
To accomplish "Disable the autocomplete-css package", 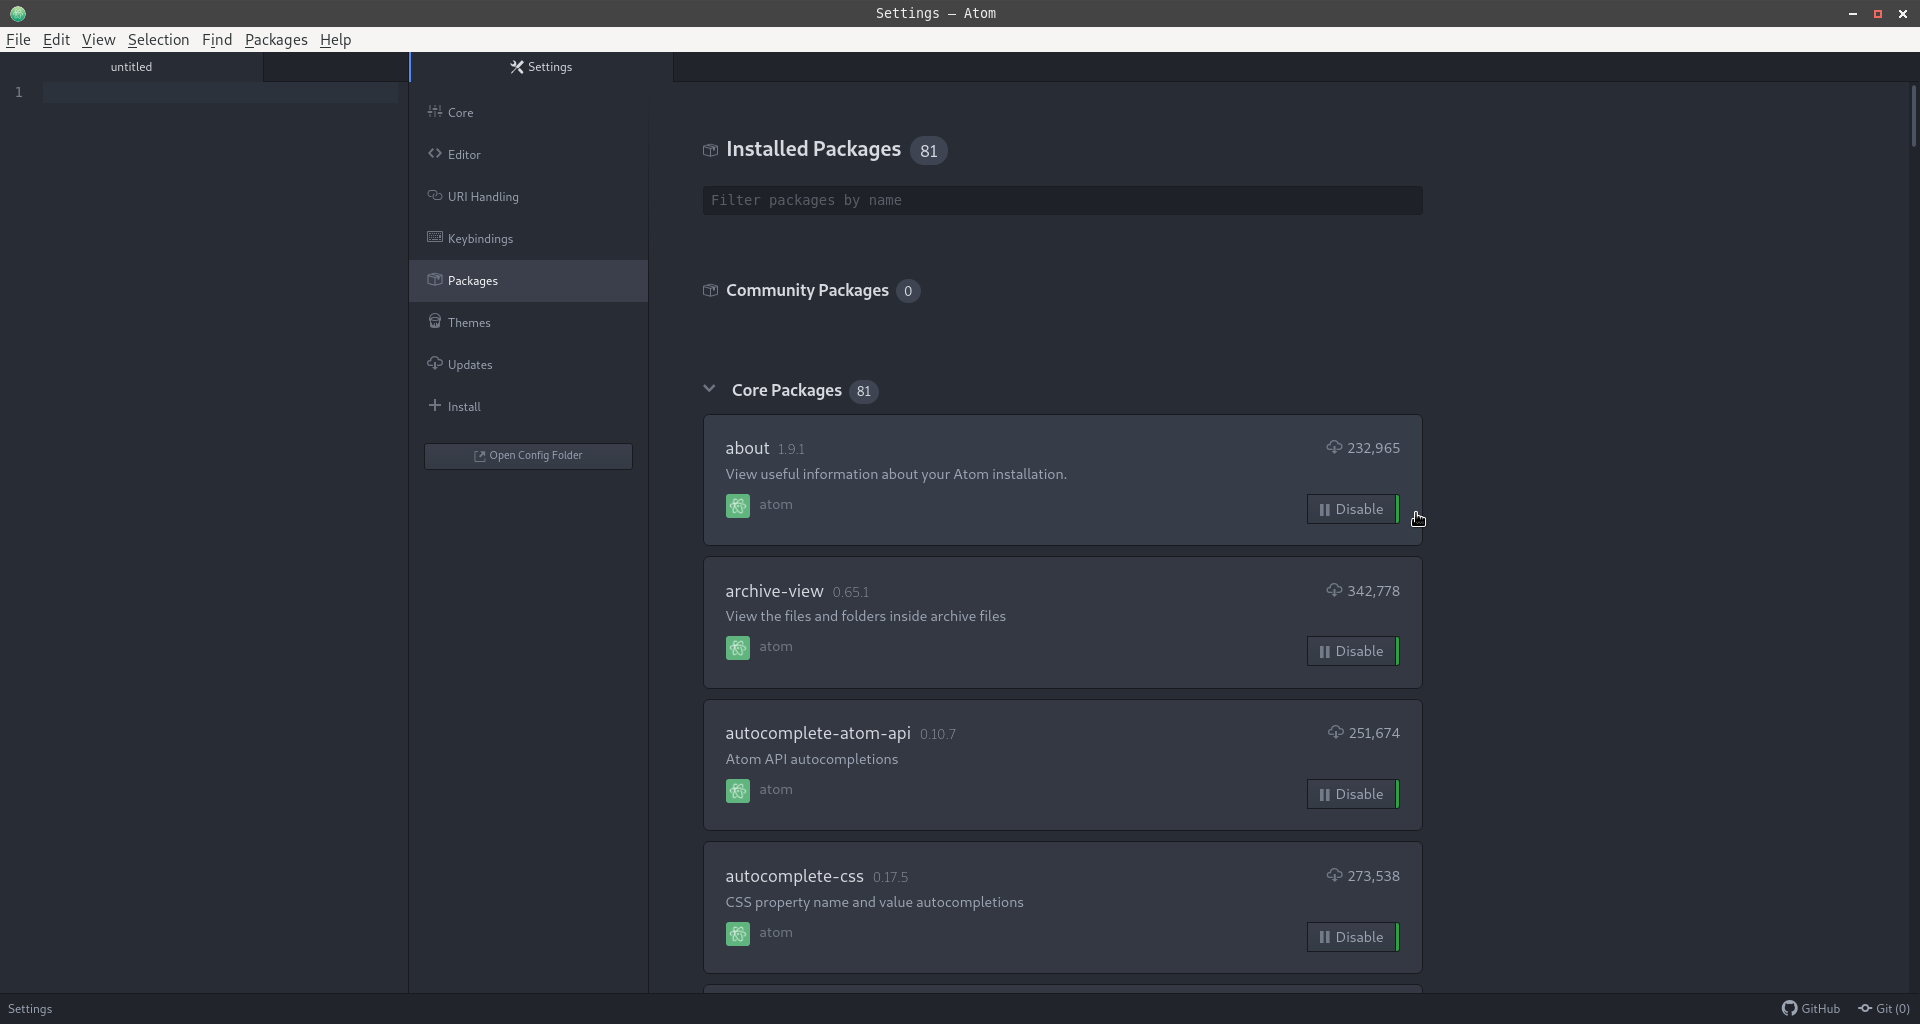I will (x=1352, y=937).
